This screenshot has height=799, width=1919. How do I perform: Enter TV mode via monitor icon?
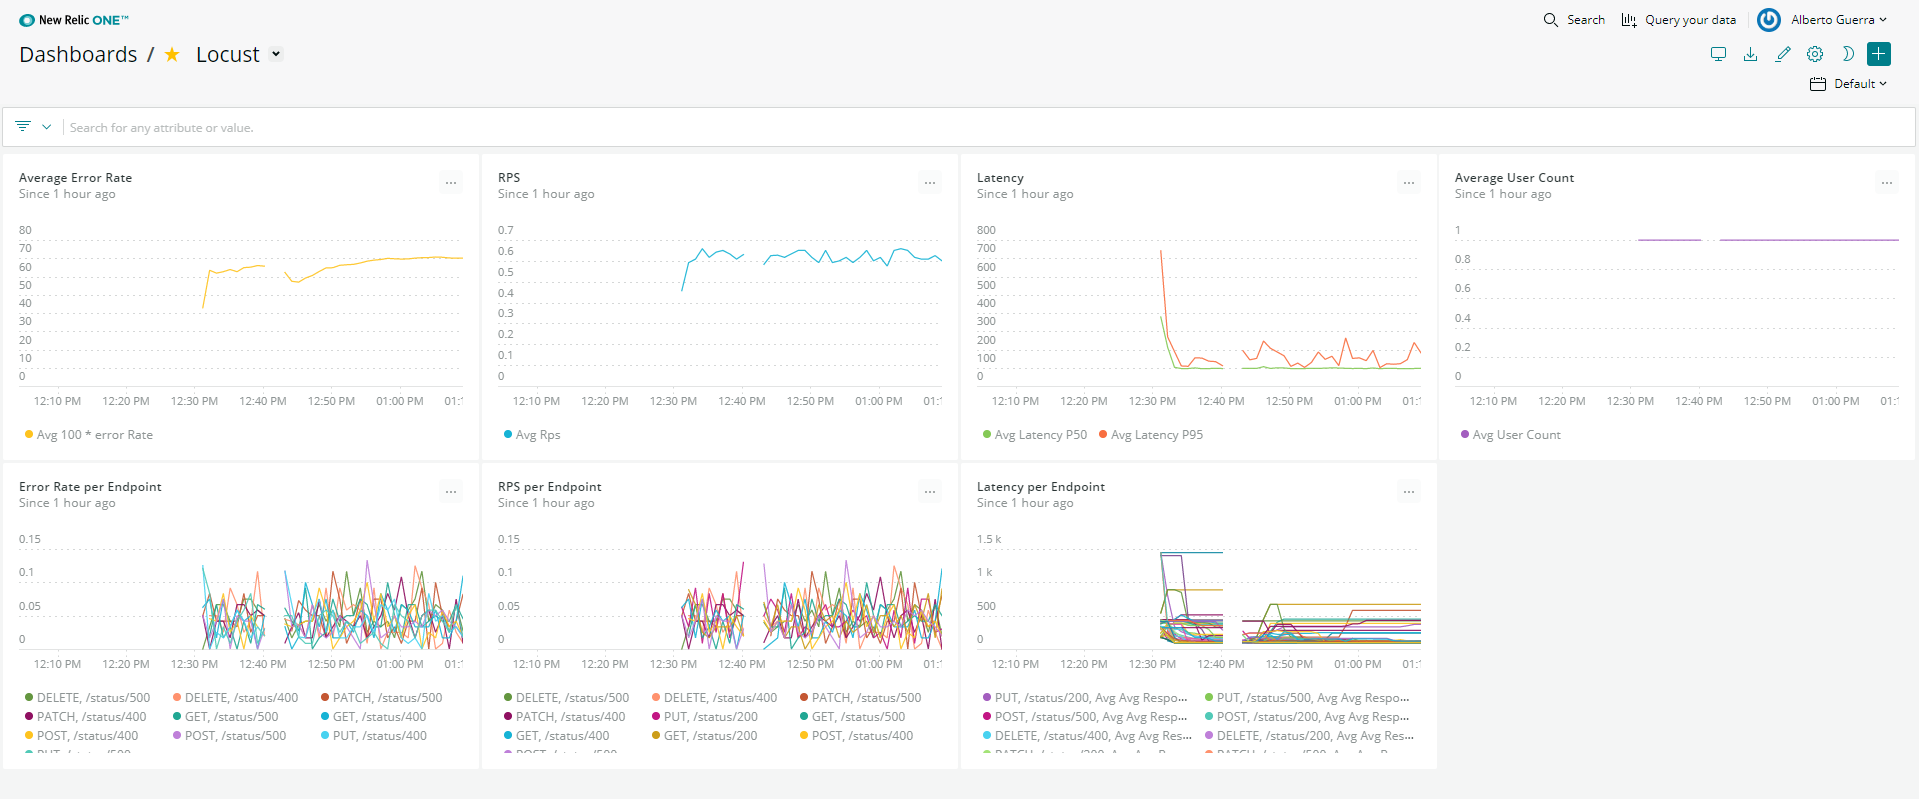(x=1718, y=54)
